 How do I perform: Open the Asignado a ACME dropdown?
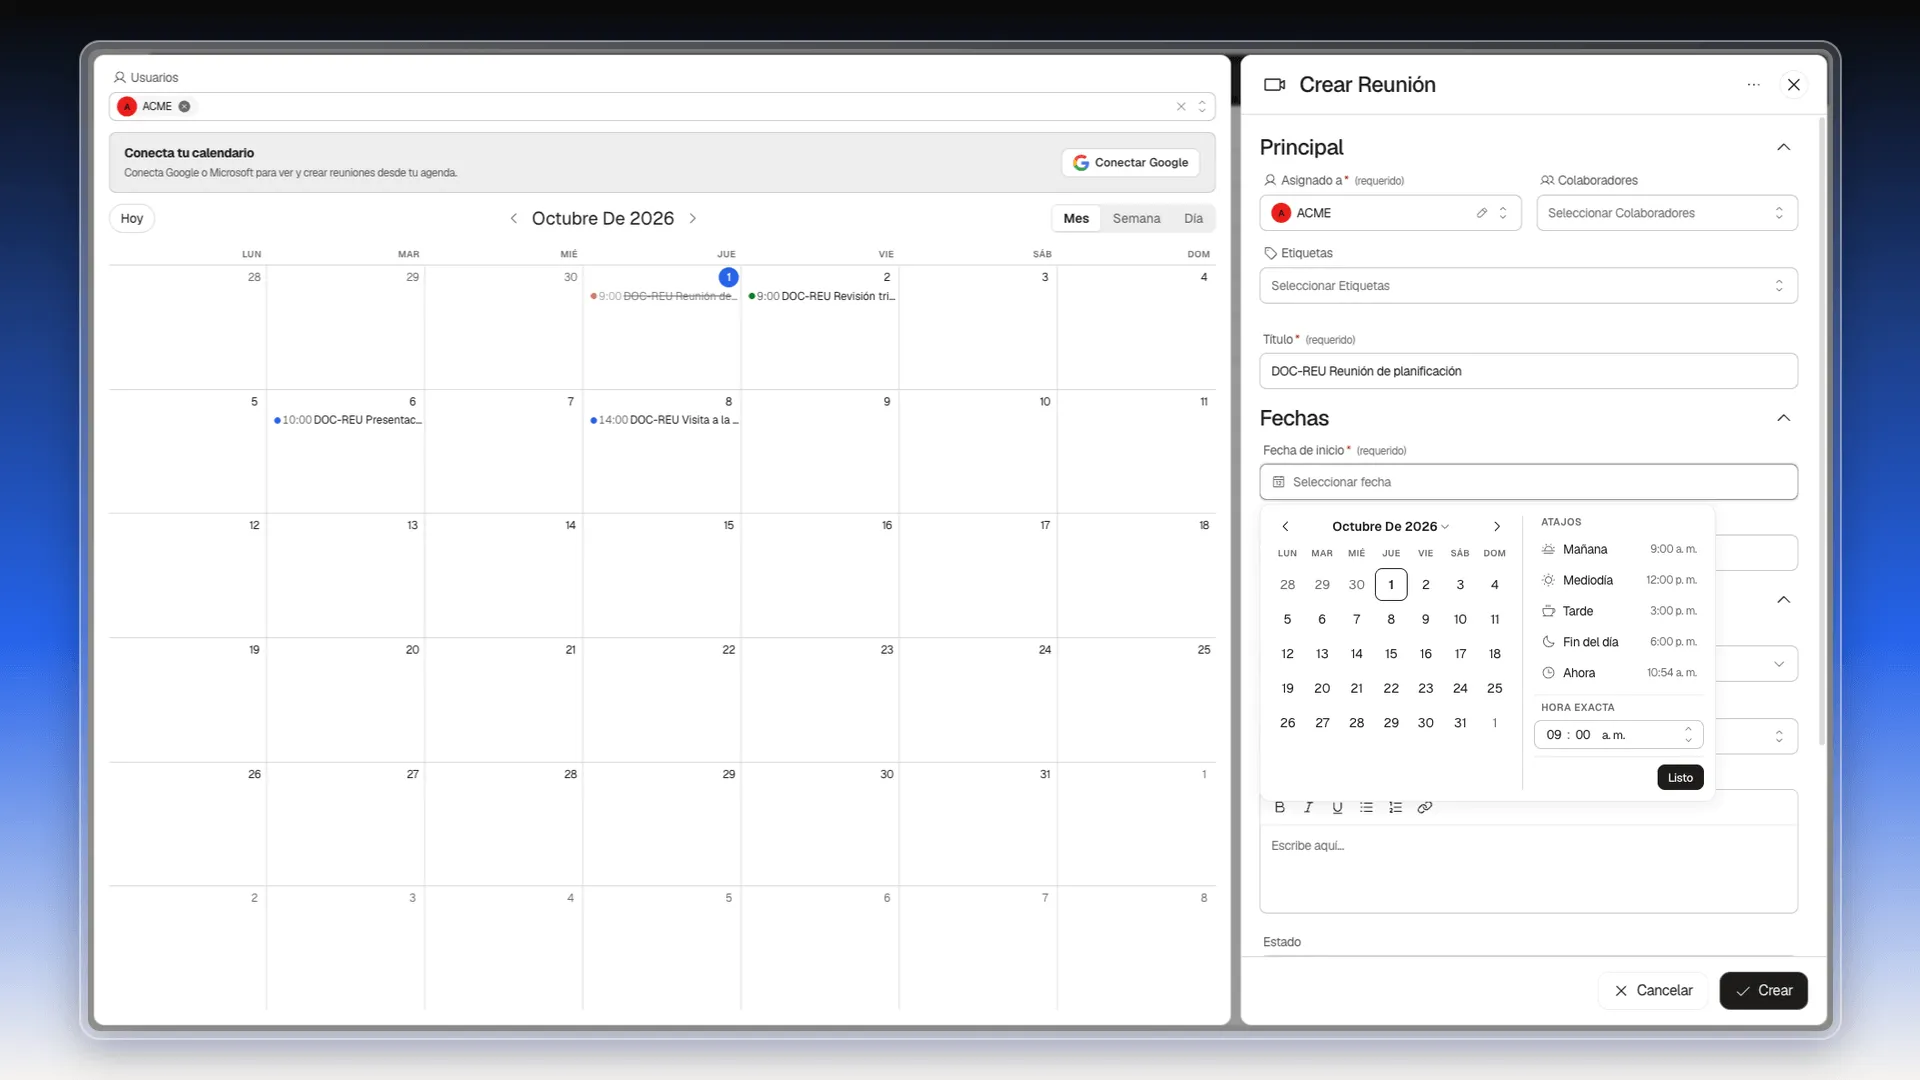(1390, 213)
